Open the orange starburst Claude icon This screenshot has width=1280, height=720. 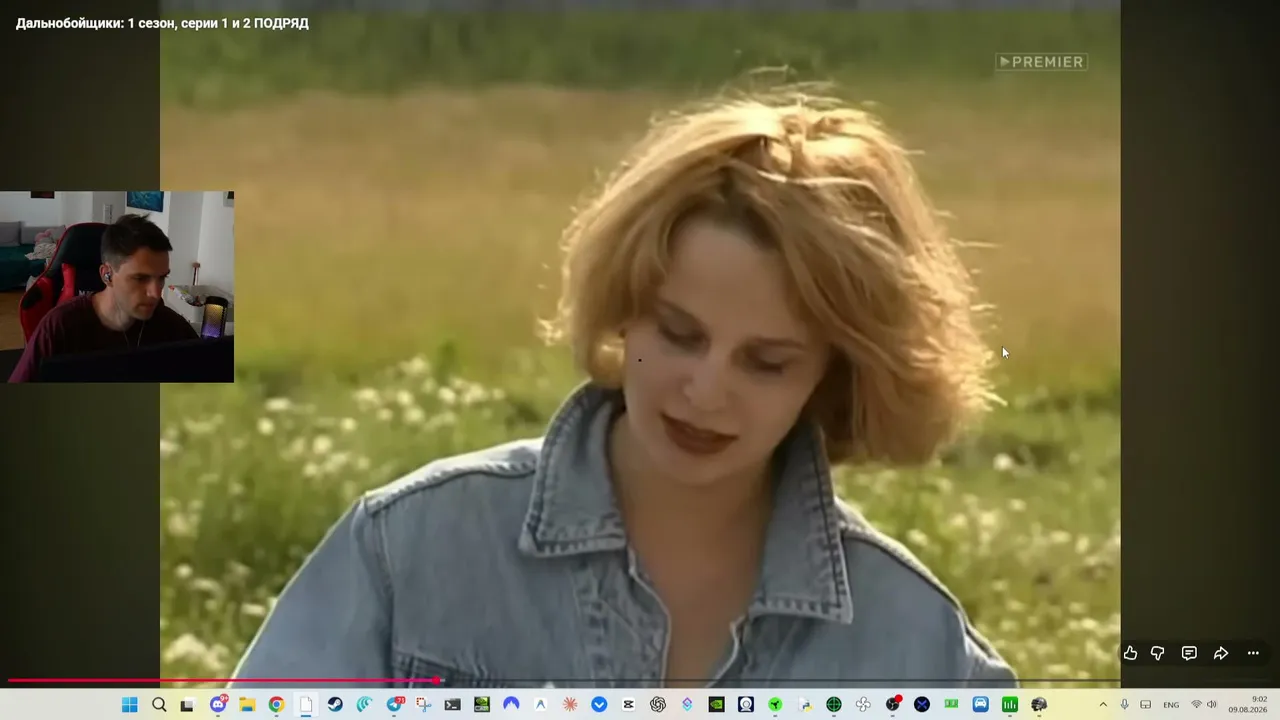click(570, 705)
